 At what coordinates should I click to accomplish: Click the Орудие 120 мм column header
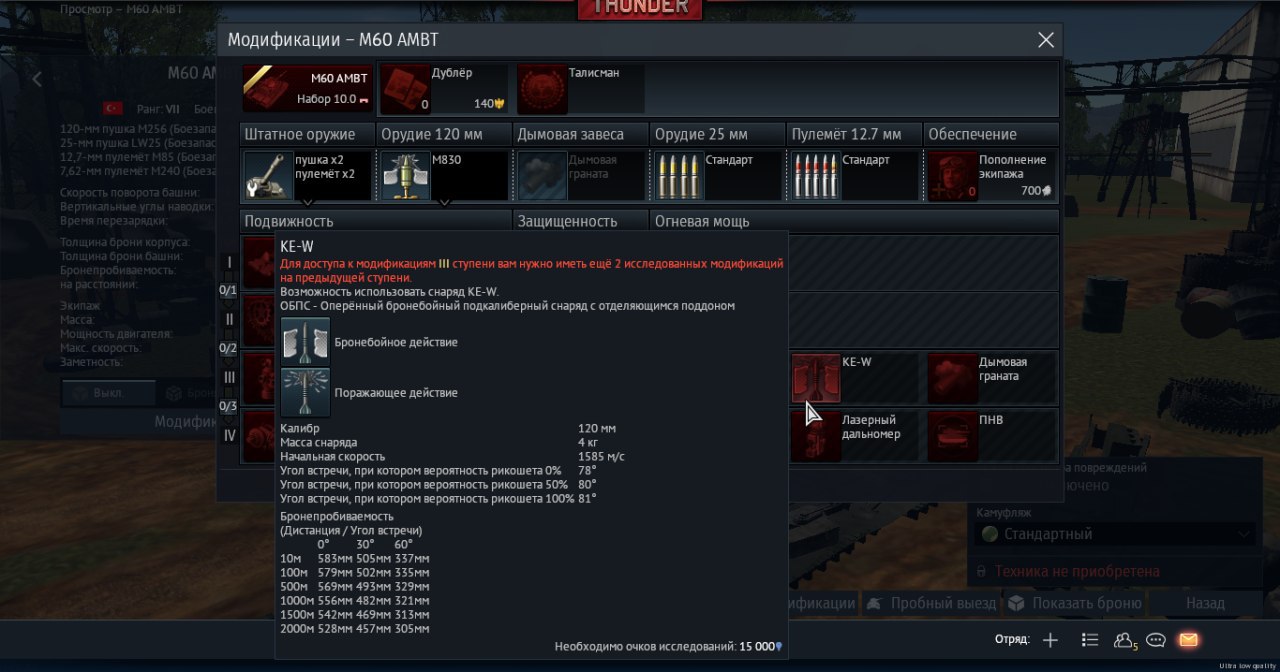[444, 134]
